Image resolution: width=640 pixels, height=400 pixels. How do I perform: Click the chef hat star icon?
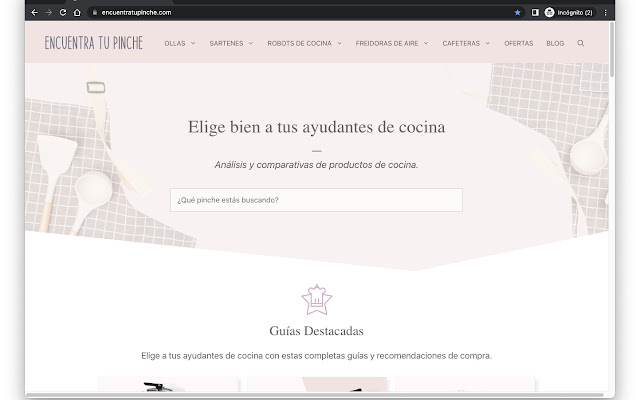[x=317, y=300]
